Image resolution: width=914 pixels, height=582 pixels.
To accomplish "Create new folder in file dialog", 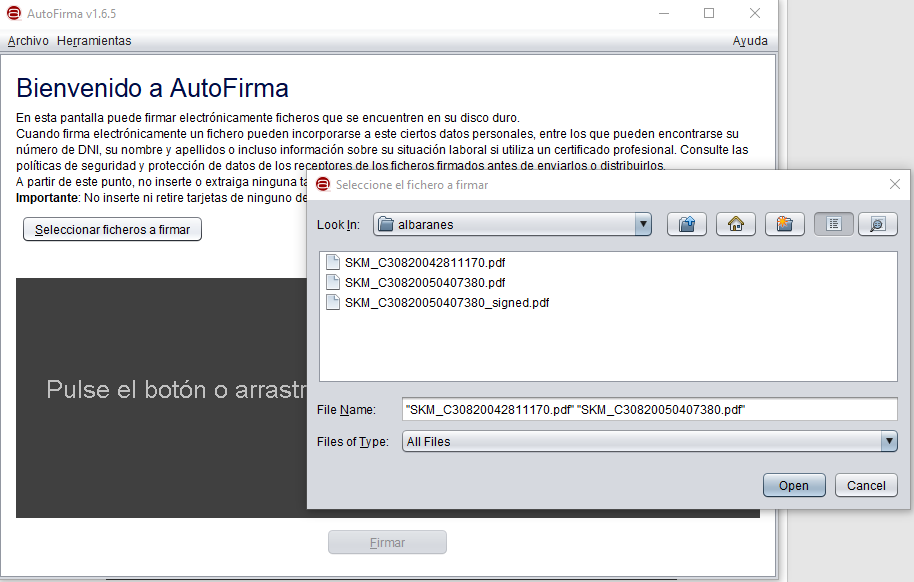I will pyautogui.click(x=785, y=225).
